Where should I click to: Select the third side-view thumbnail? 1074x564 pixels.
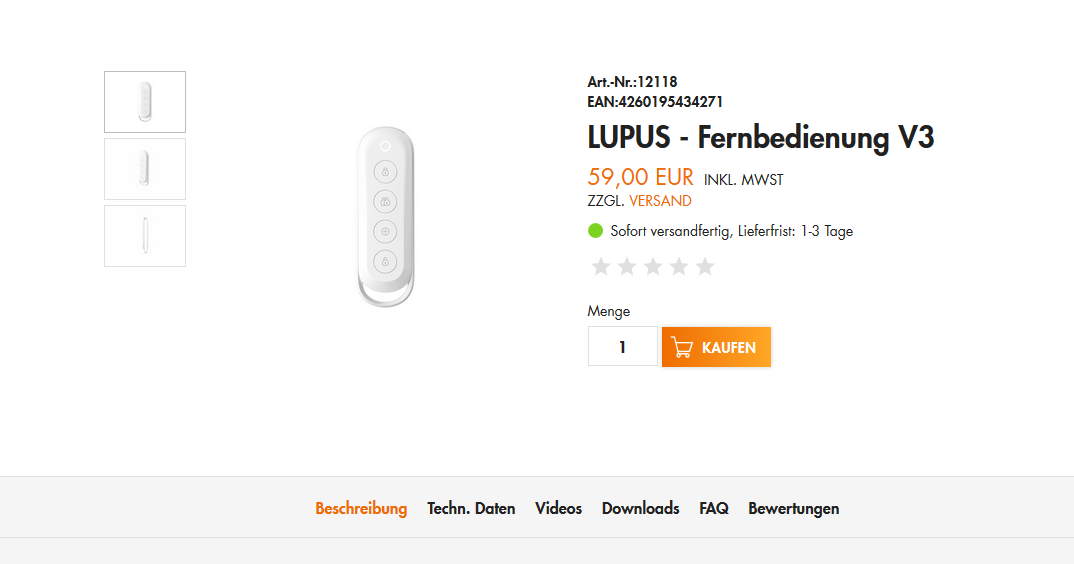pyautogui.click(x=145, y=236)
